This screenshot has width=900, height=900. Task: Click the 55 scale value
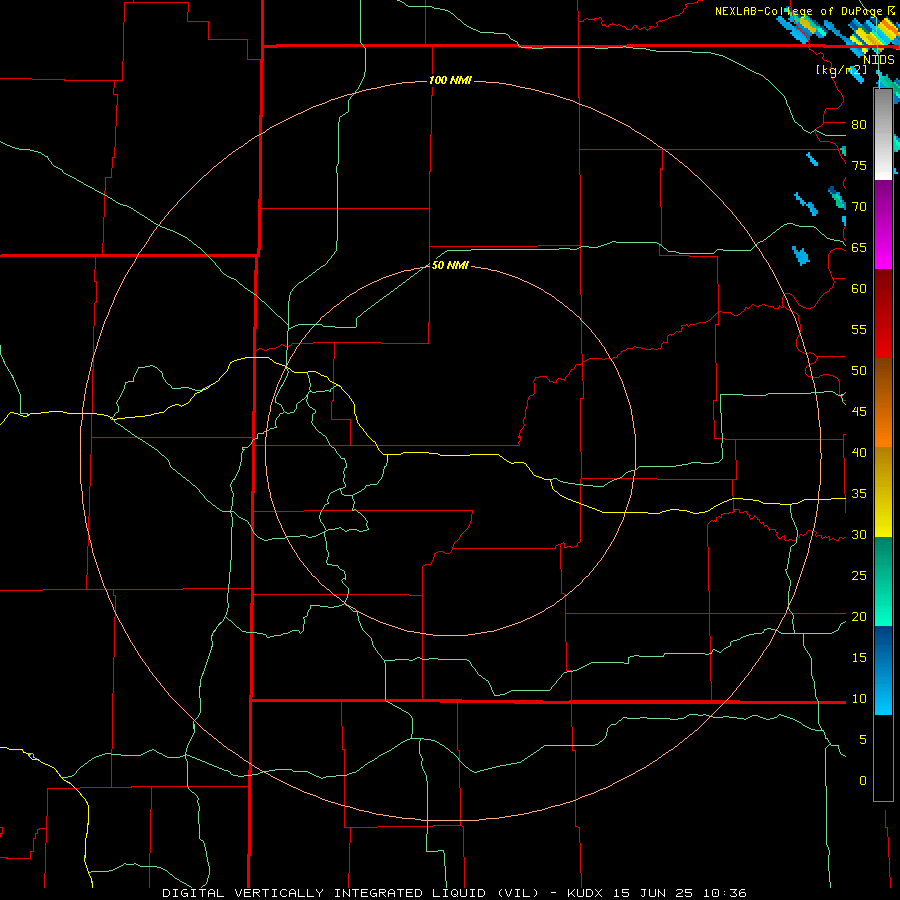tap(859, 329)
